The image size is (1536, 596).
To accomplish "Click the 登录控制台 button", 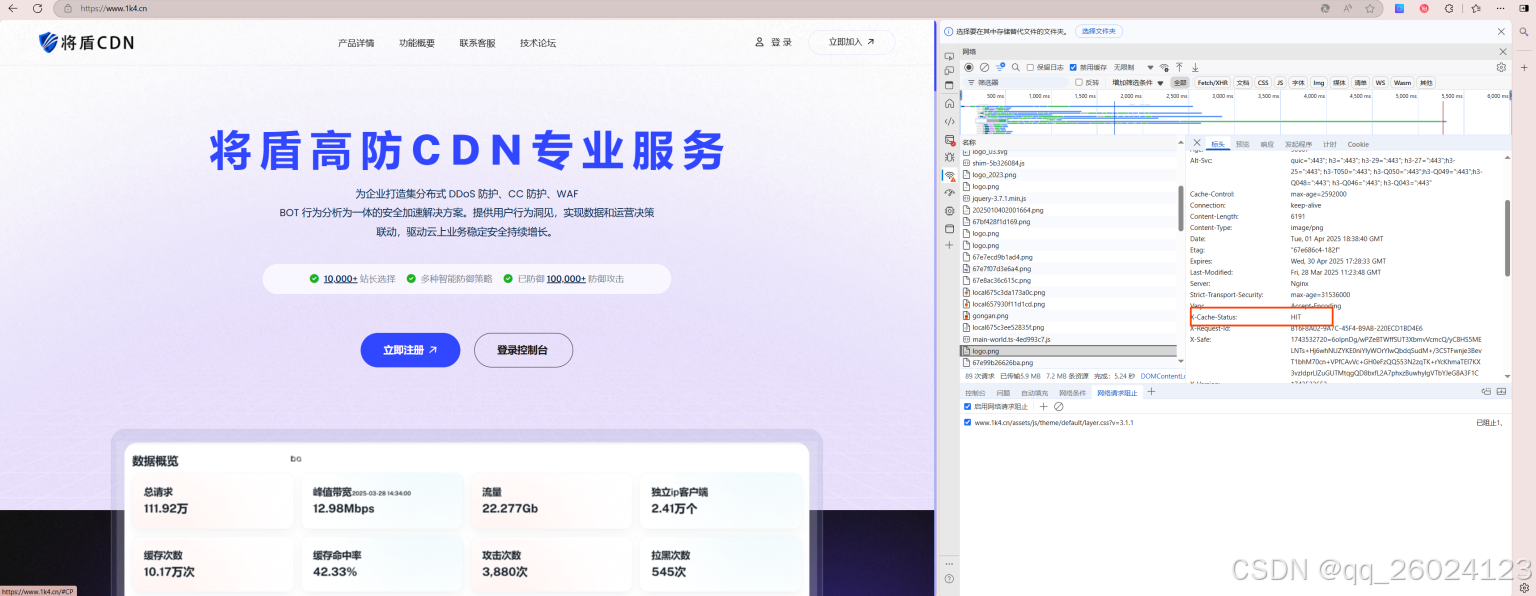I will pos(523,350).
